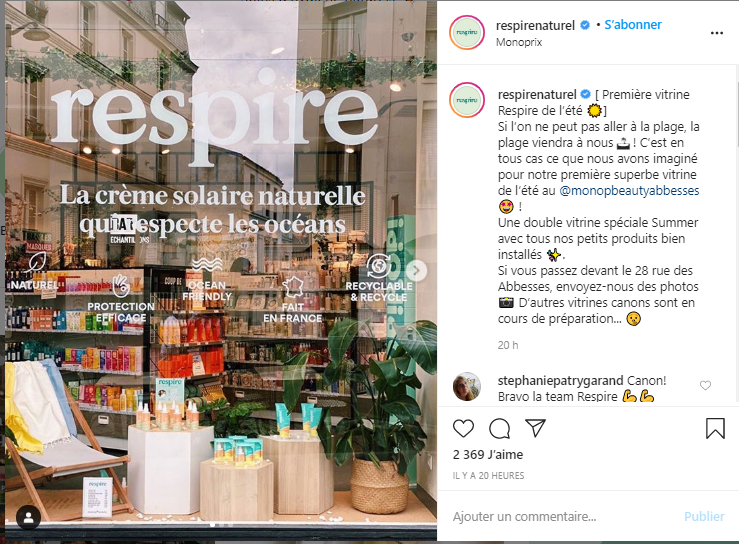Show tagged people icon on photo
739x544 pixels.
[28, 518]
